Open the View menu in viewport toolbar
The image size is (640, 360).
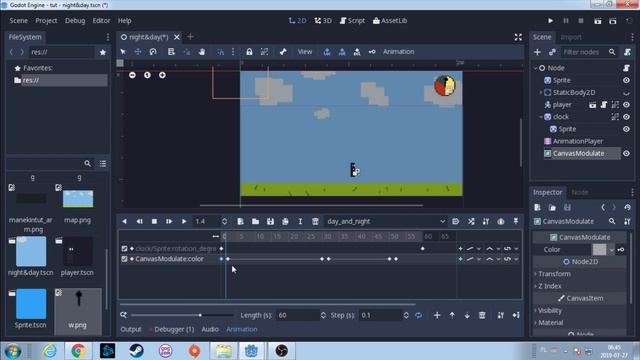pyautogui.click(x=304, y=52)
